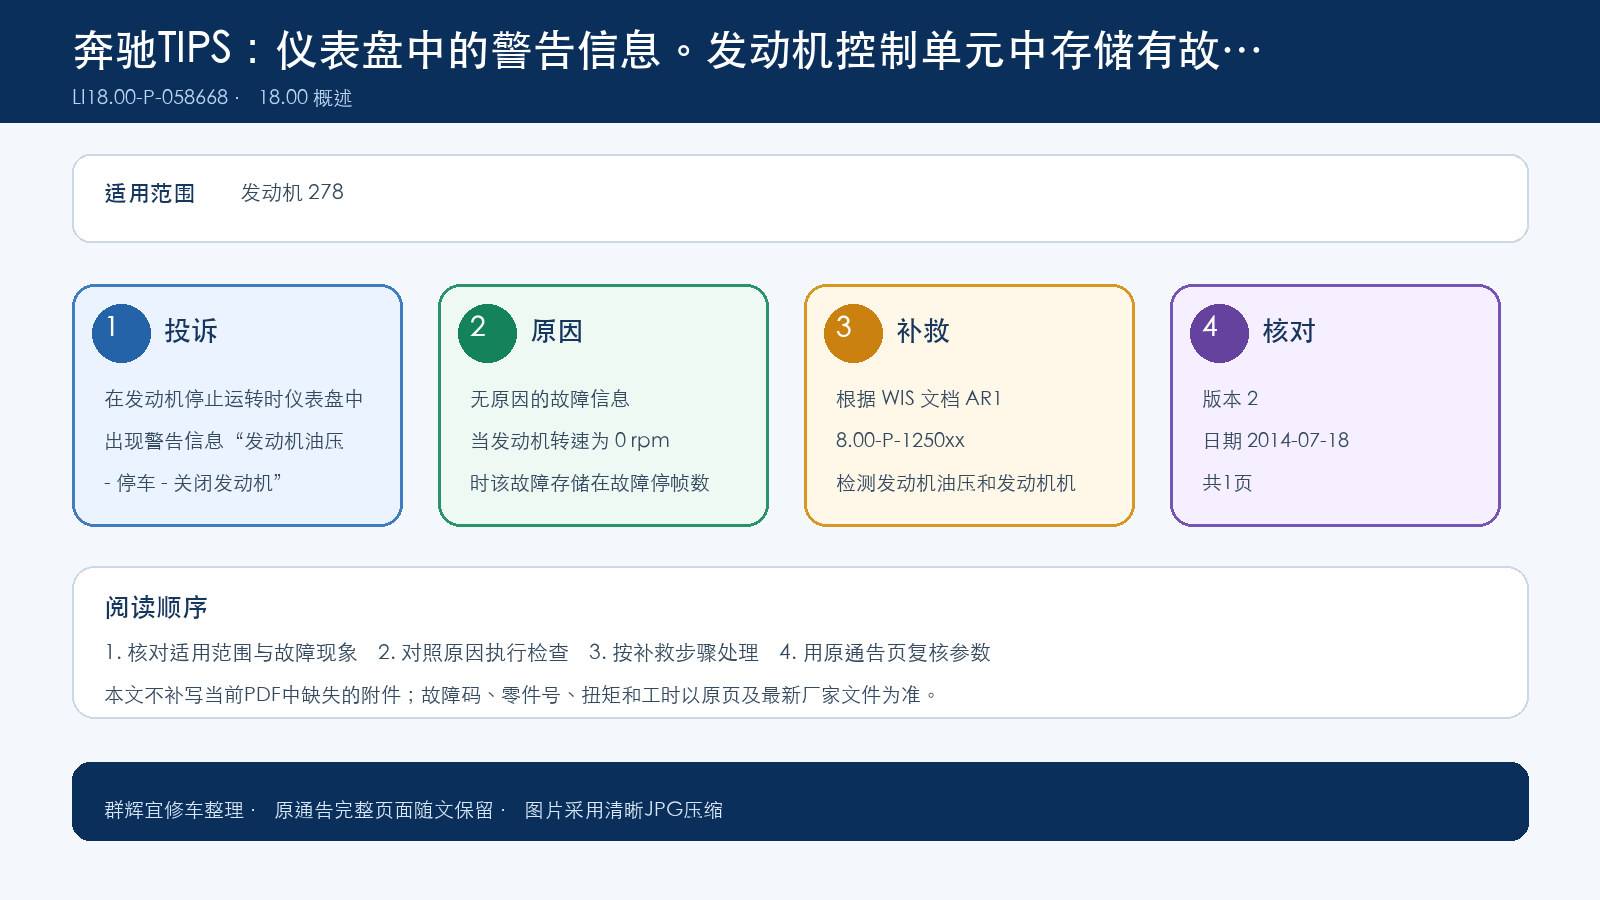Image resolution: width=1600 pixels, height=900 pixels.
Task: Click step 3. 按补救步骤处理
Action: pos(674,653)
